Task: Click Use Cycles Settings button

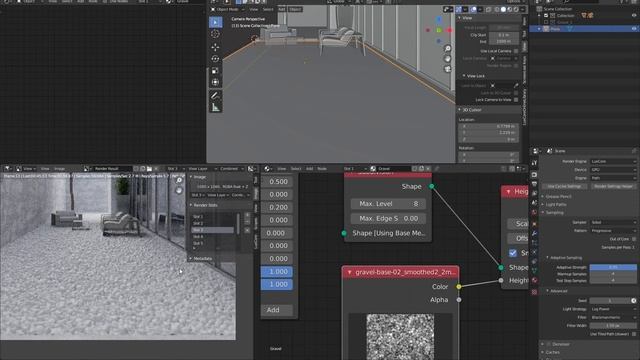Action: pyautogui.click(x=565, y=186)
